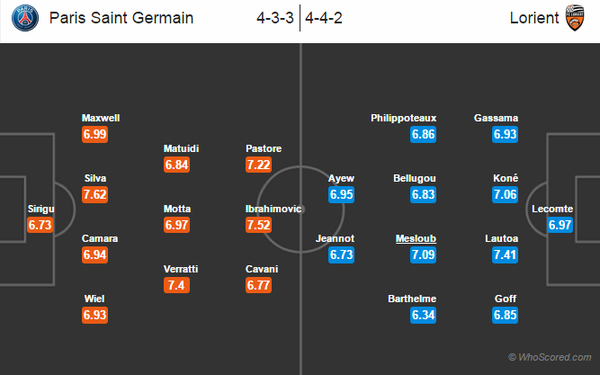Click the Cavani player name
This screenshot has width=600, height=375.
tap(262, 269)
